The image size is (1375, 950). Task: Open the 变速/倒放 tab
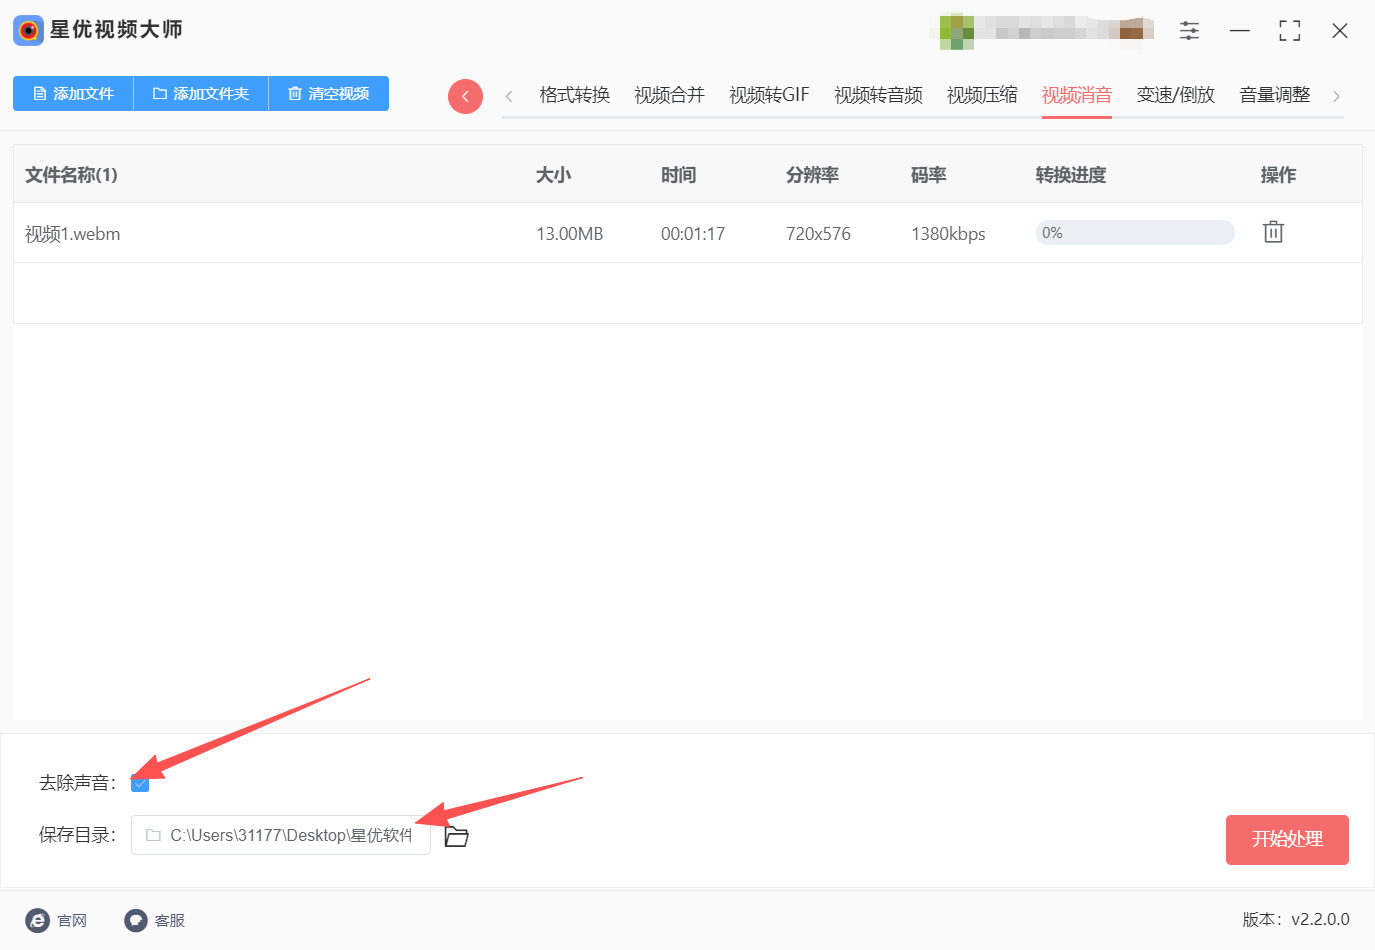(x=1176, y=95)
